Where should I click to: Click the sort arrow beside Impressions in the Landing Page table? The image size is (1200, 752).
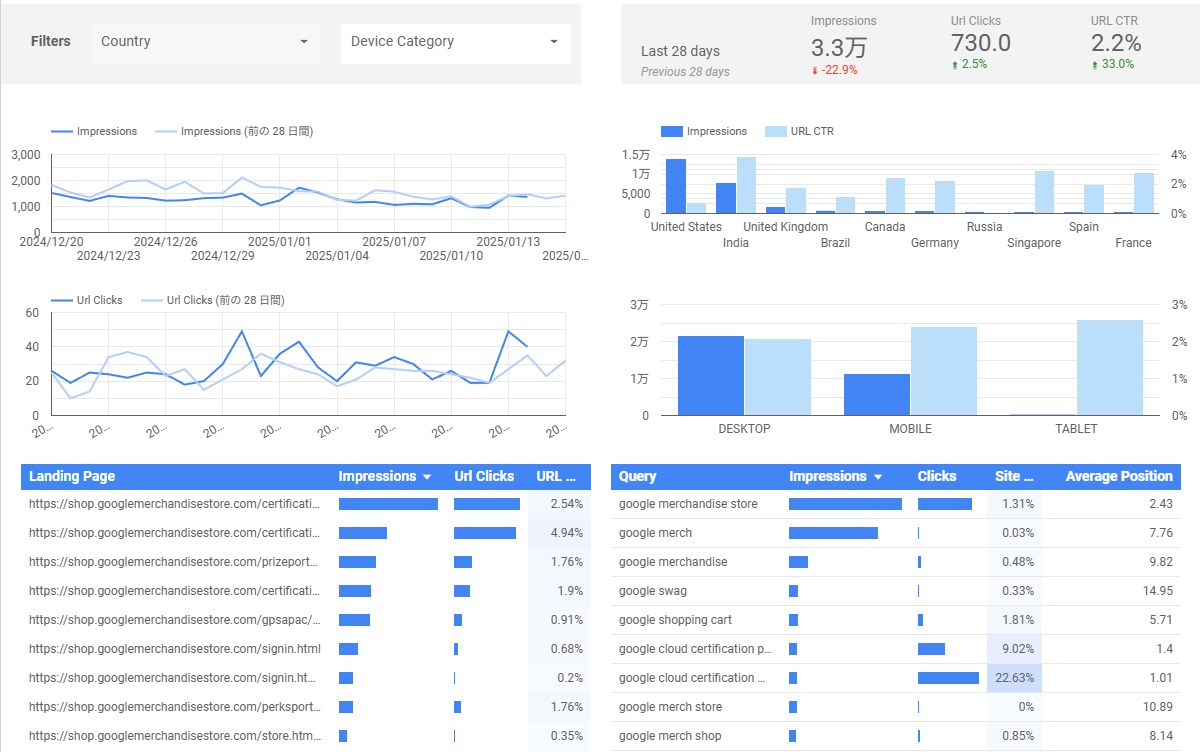[x=427, y=477]
